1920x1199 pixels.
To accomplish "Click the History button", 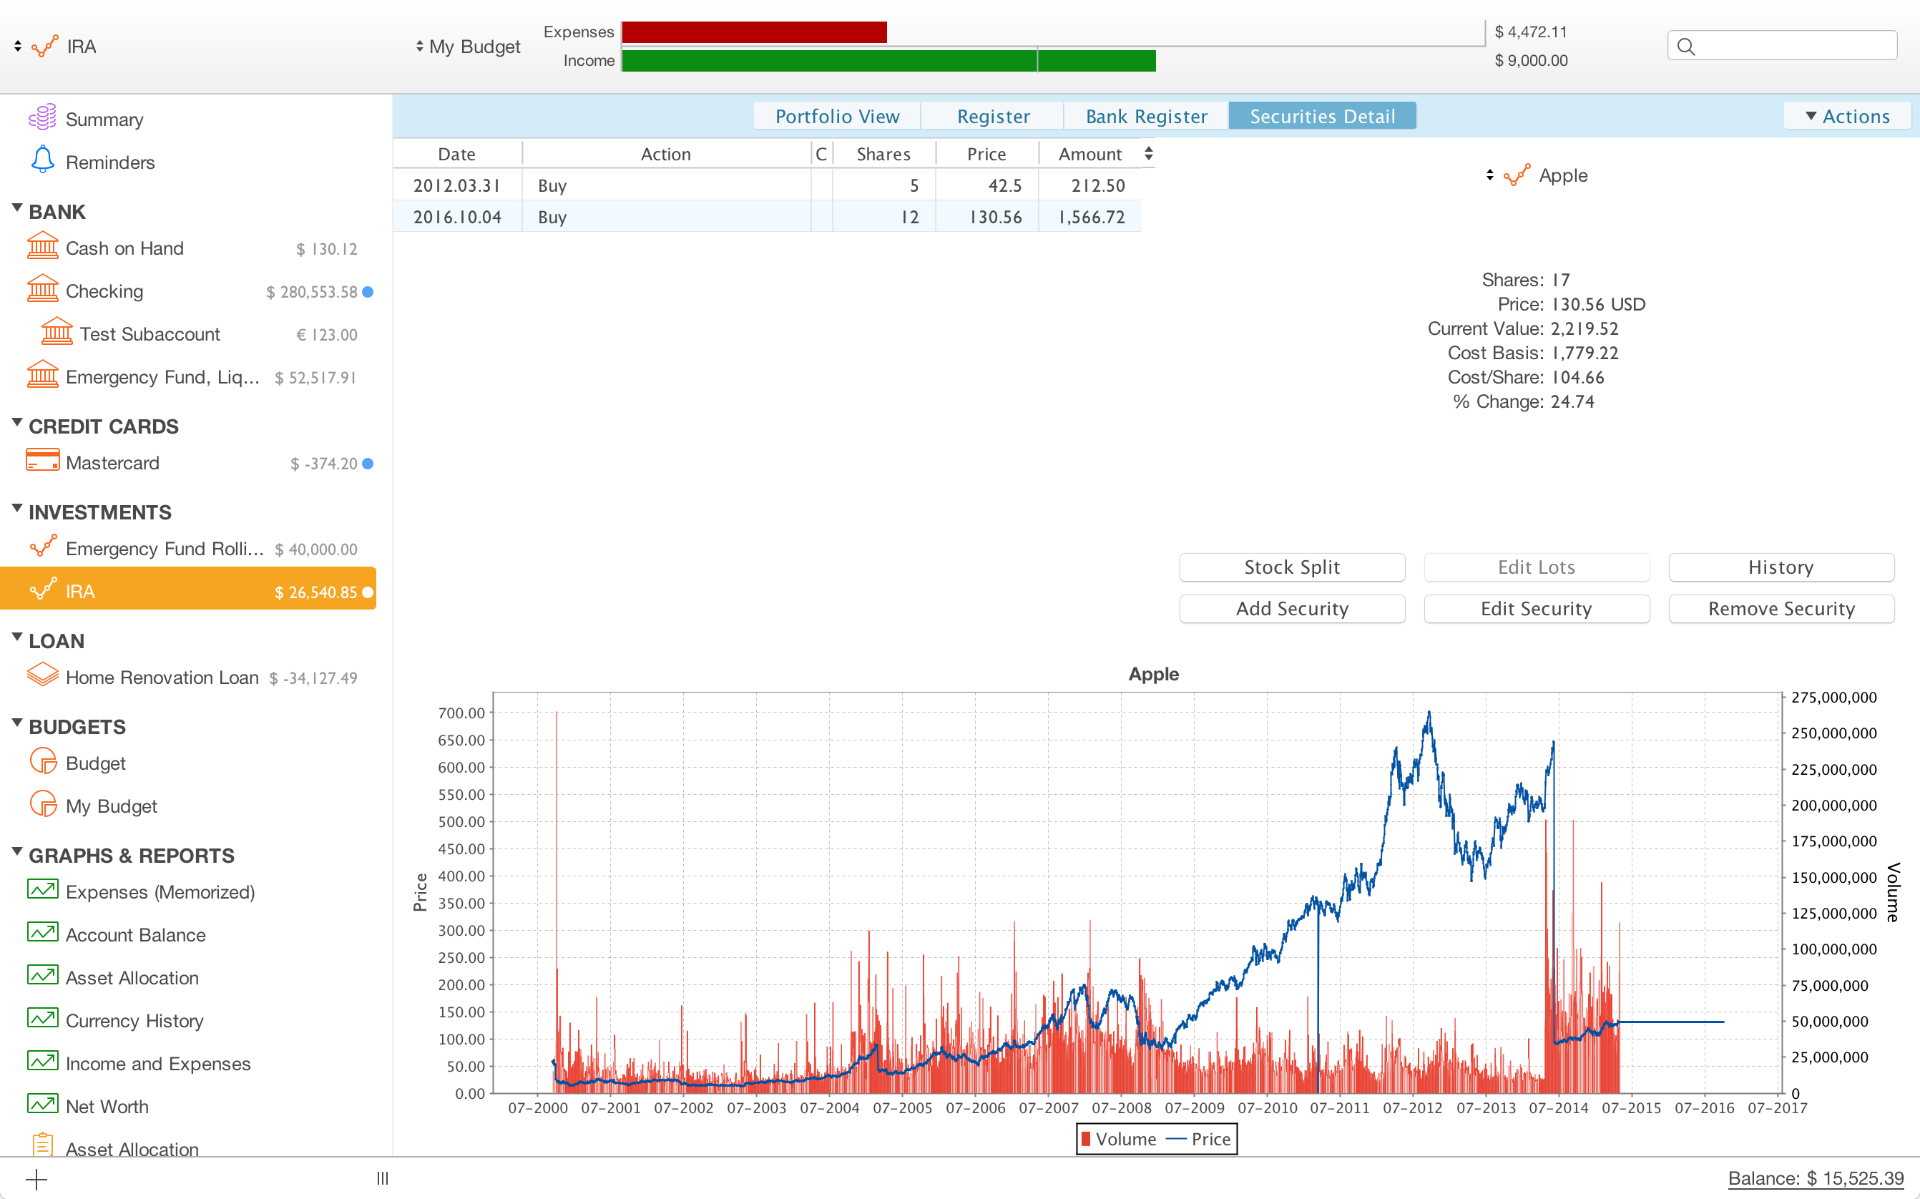I will tap(1781, 567).
